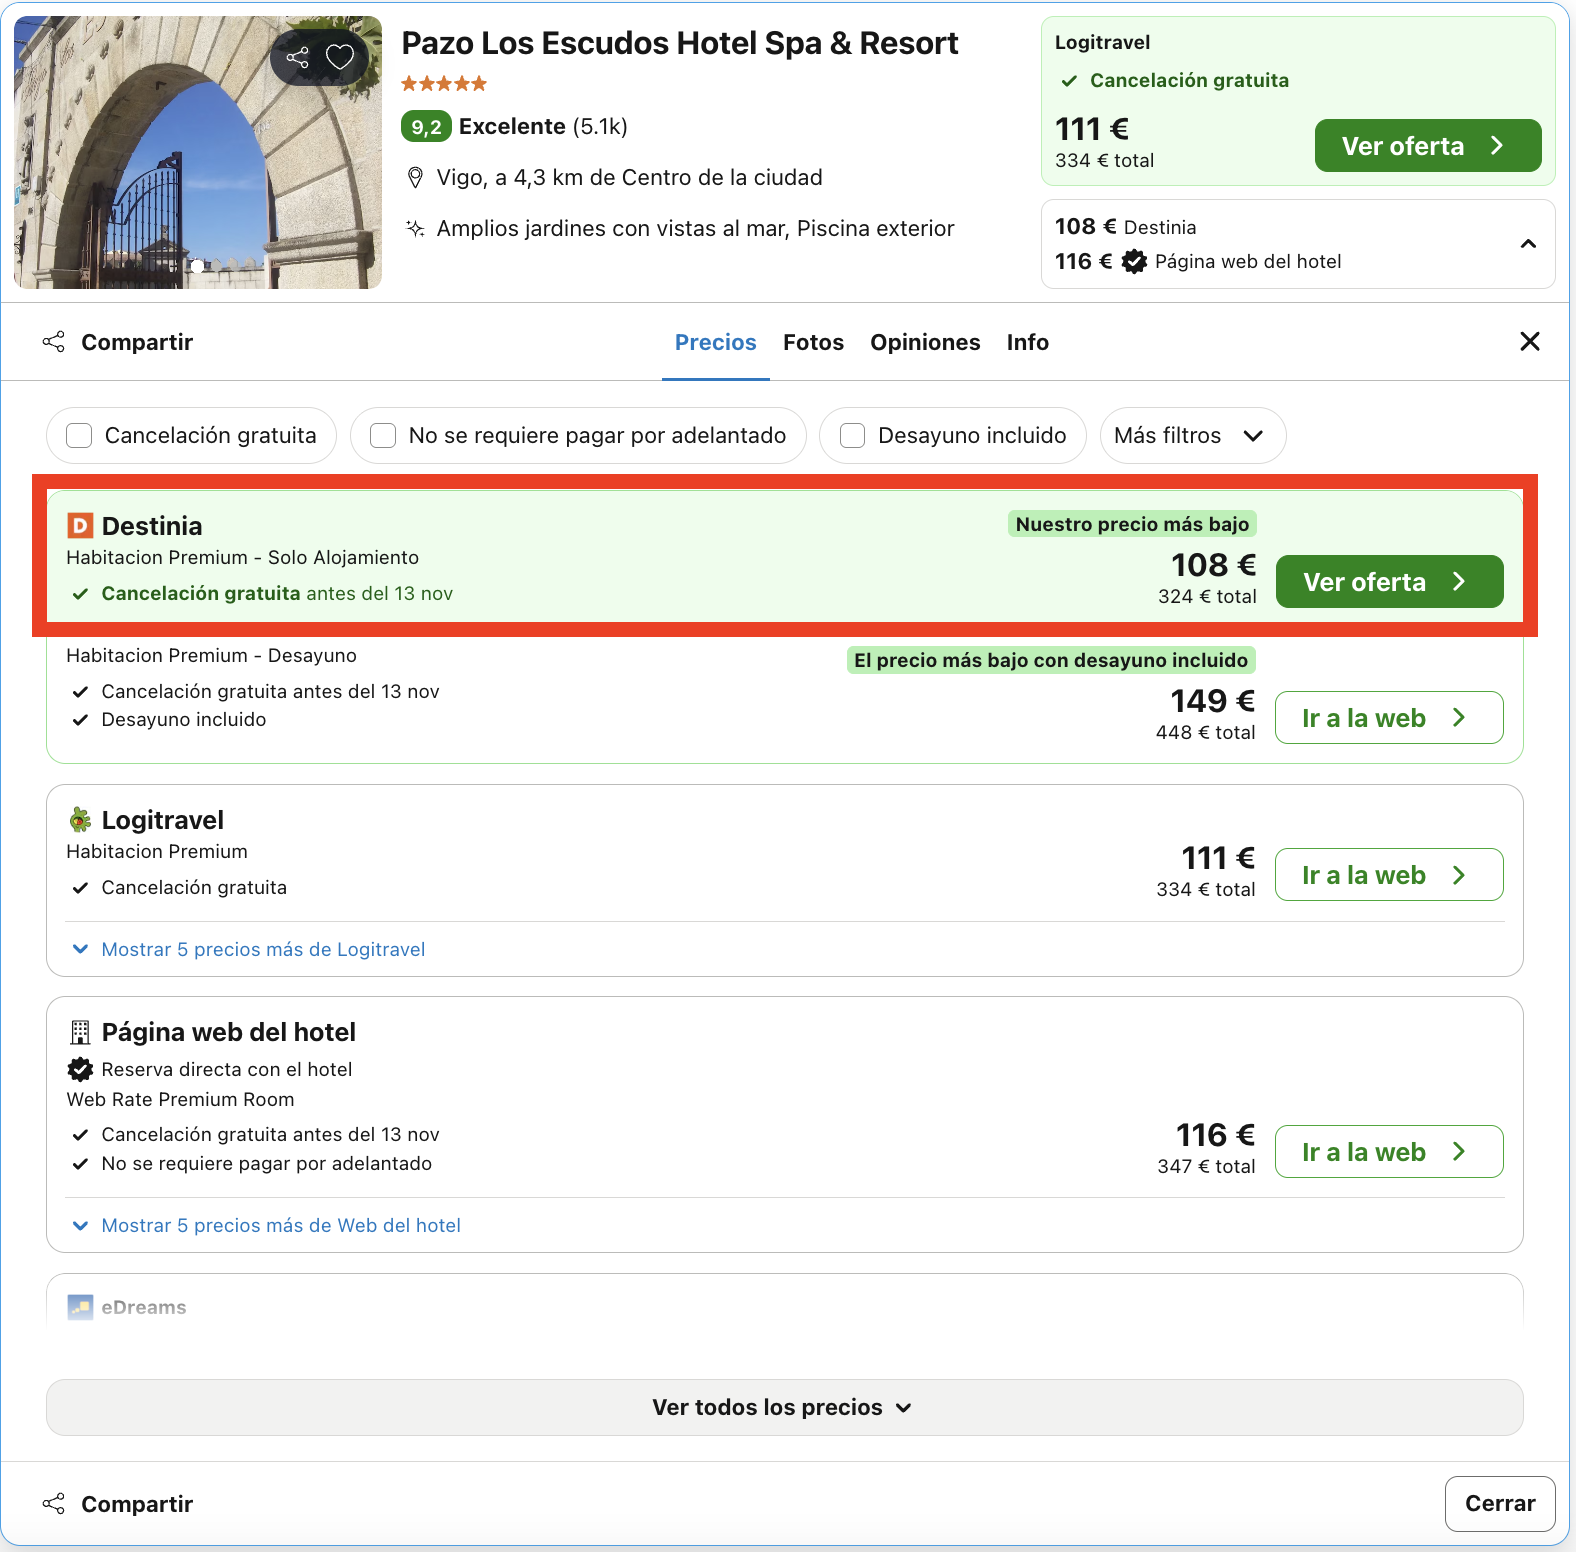1576x1552 pixels.
Task: Click the eDreams logo icon
Action: coord(80,1307)
